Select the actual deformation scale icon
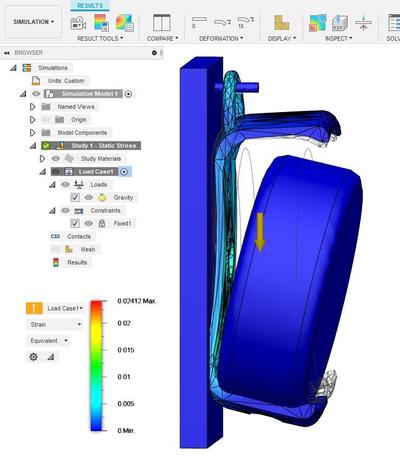Image resolution: width=400 pixels, height=463 pixels. (222, 23)
